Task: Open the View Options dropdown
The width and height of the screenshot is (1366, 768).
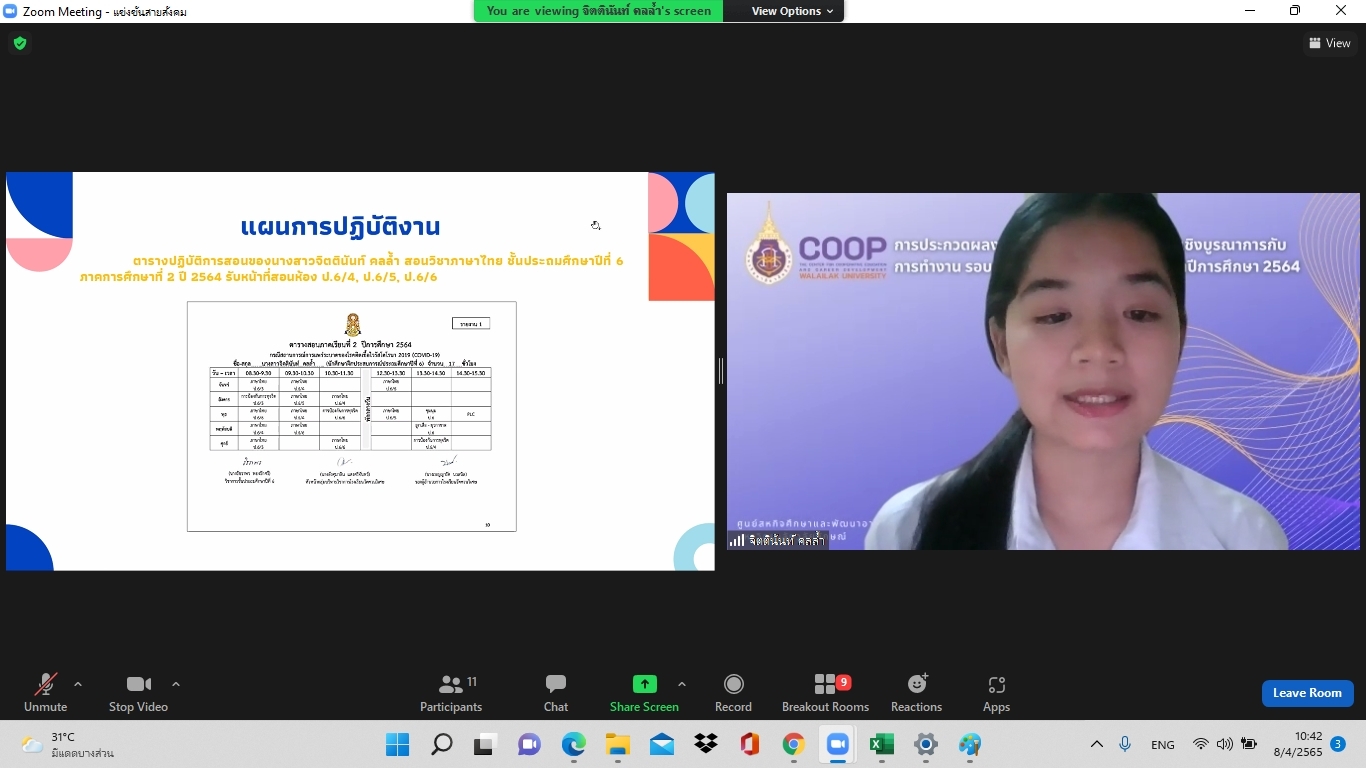Action: point(792,11)
